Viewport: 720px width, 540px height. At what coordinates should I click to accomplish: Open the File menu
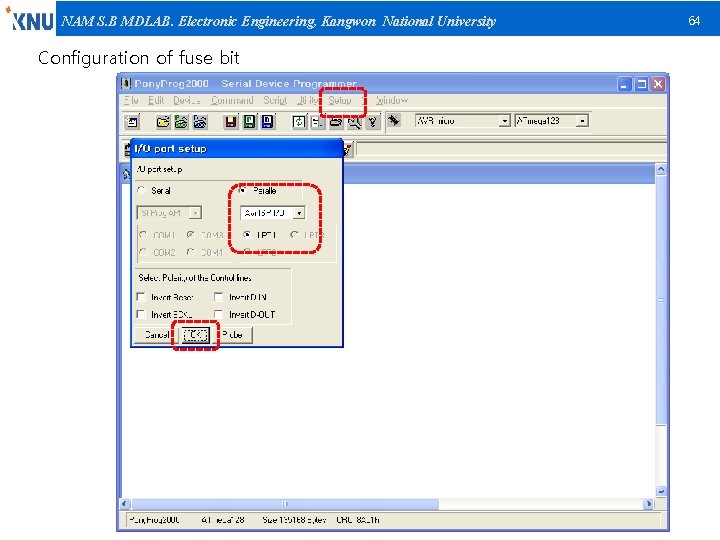tap(131, 100)
